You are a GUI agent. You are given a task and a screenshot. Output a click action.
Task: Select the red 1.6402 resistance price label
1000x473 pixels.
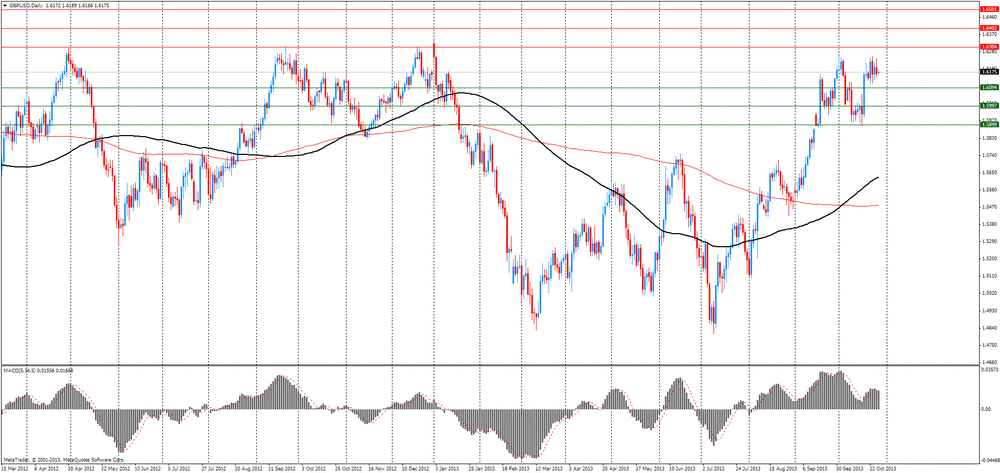pos(987,28)
